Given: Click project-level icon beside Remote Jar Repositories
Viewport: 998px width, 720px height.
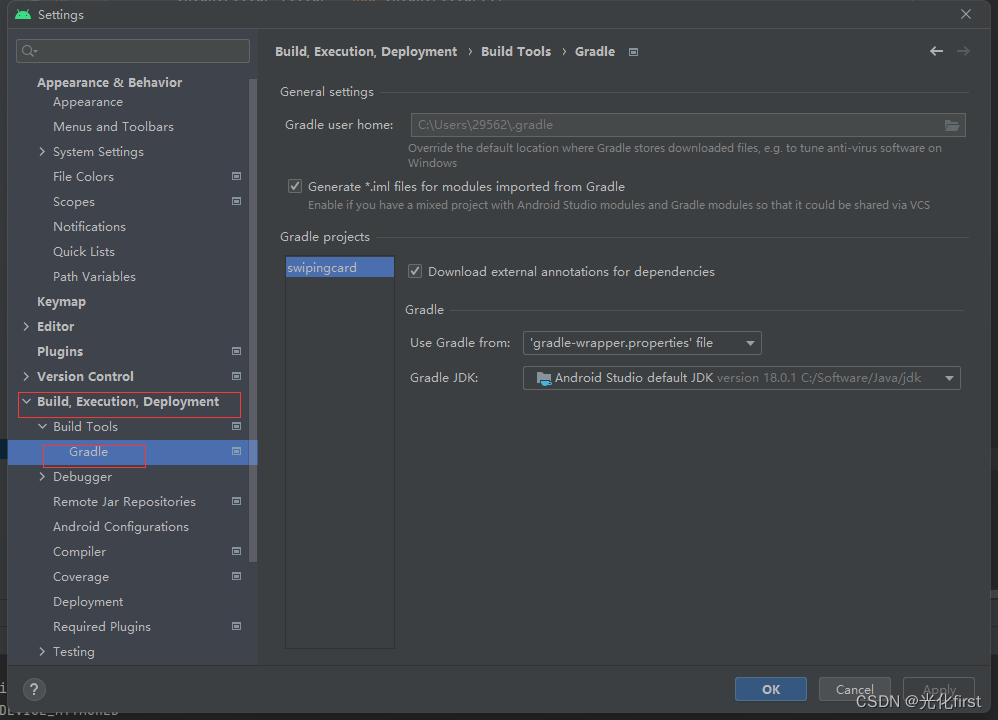Looking at the screenshot, I should click(x=236, y=502).
